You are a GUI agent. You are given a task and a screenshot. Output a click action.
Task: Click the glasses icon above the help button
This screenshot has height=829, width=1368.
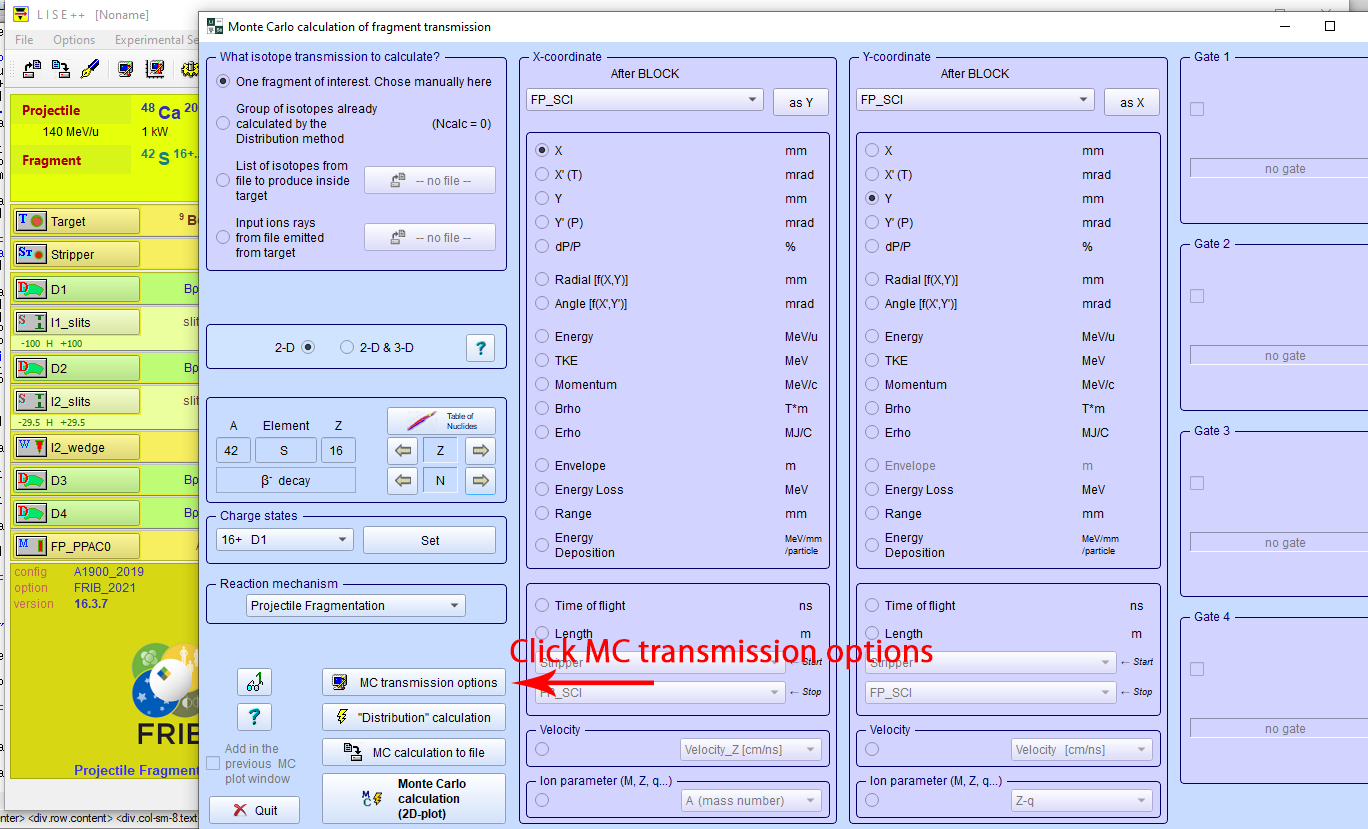pos(254,683)
